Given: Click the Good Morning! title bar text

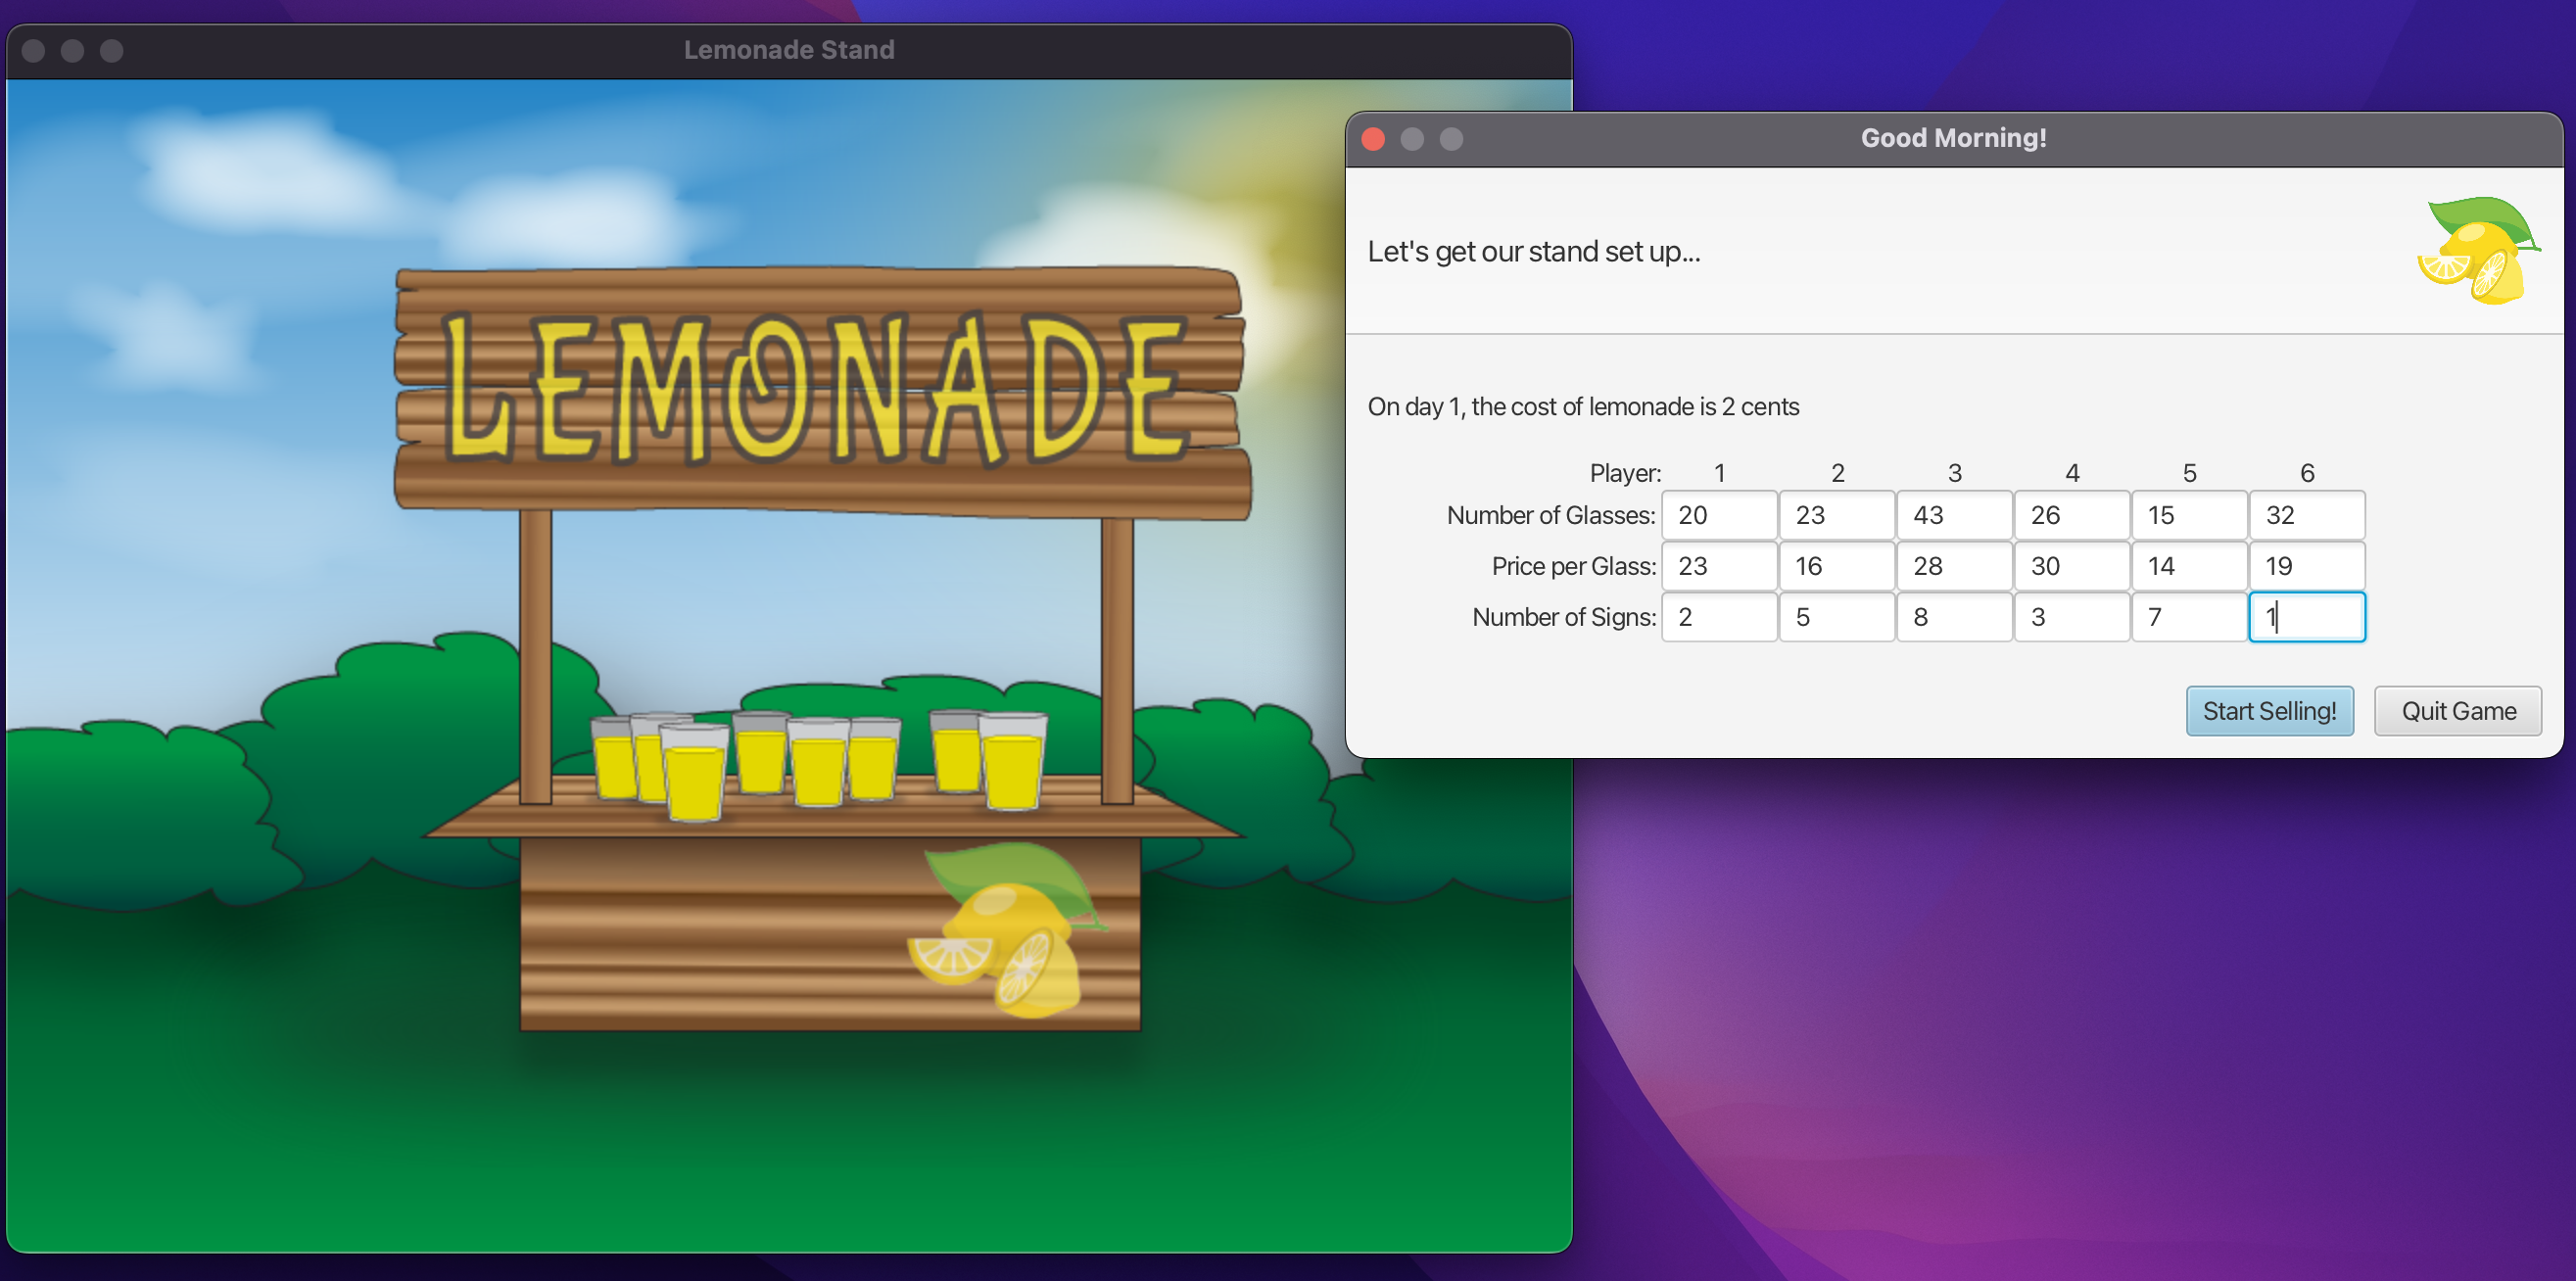Looking at the screenshot, I should click(x=1953, y=138).
